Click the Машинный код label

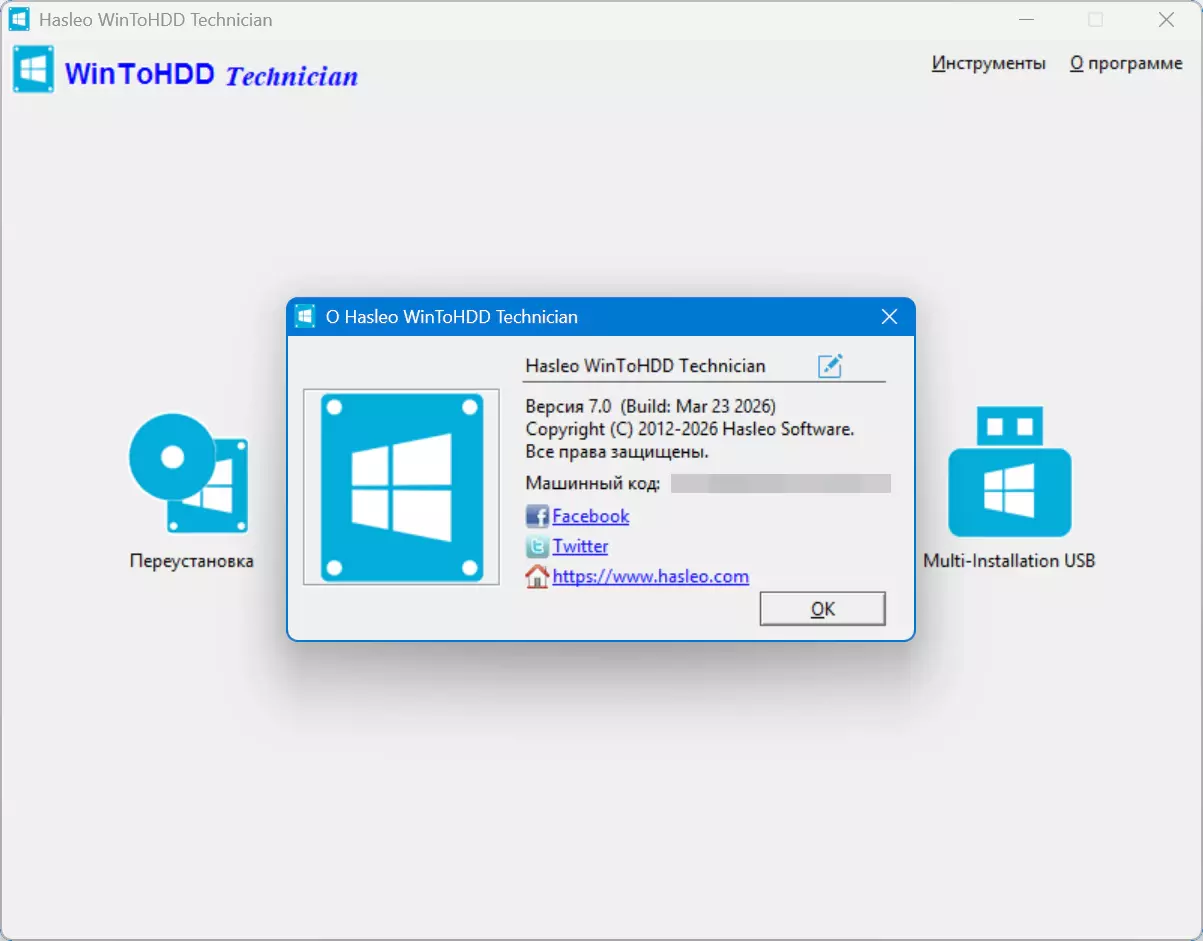point(592,484)
